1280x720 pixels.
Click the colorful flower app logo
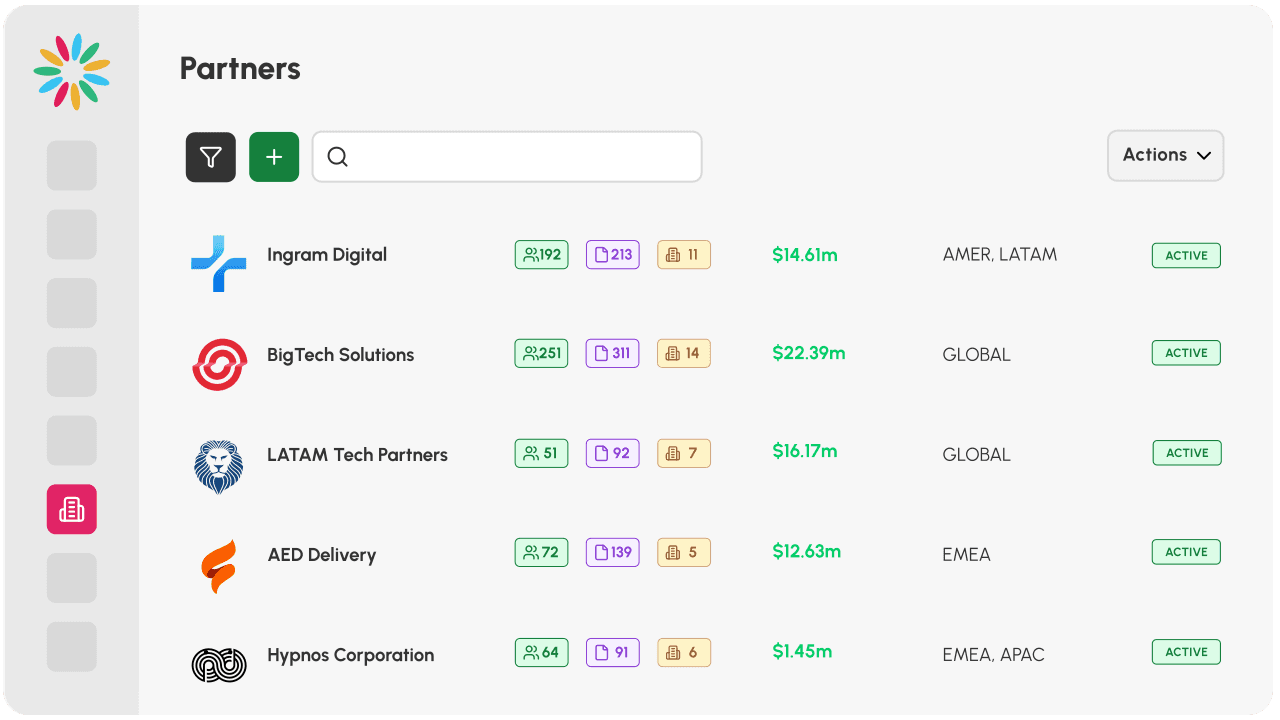click(x=72, y=71)
